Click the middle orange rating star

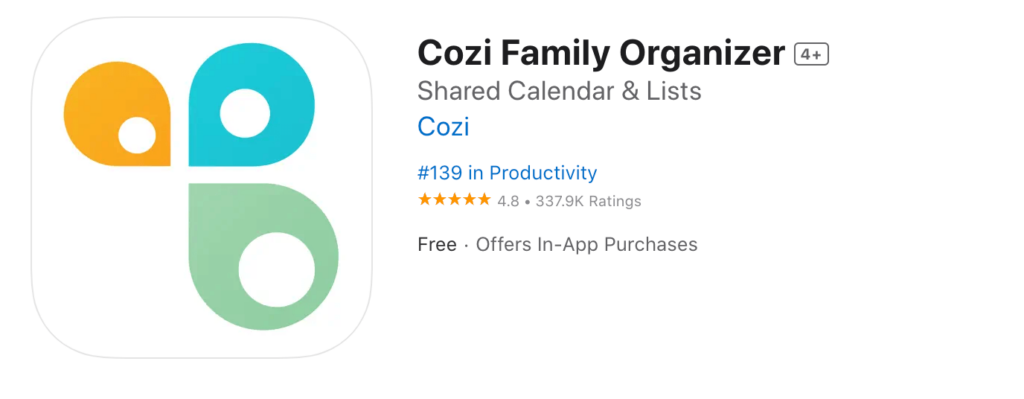(x=455, y=200)
